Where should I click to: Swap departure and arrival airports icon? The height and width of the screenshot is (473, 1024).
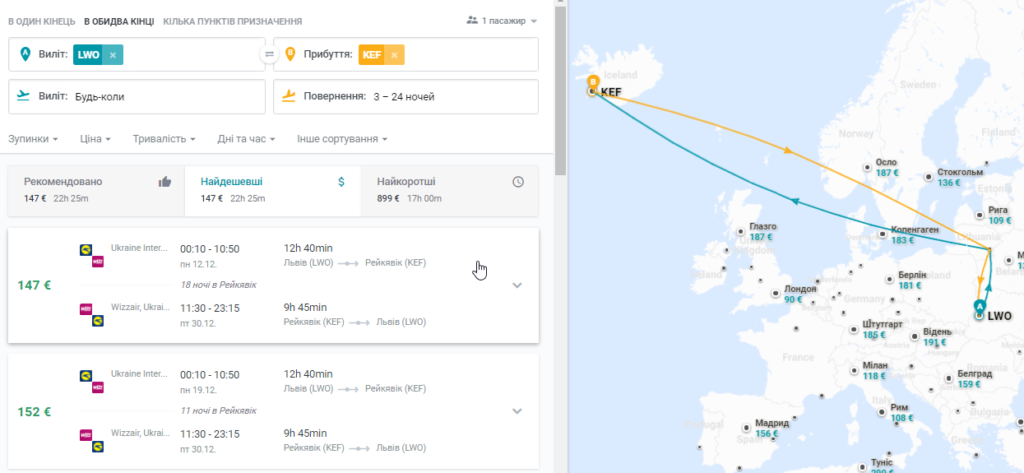click(269, 54)
